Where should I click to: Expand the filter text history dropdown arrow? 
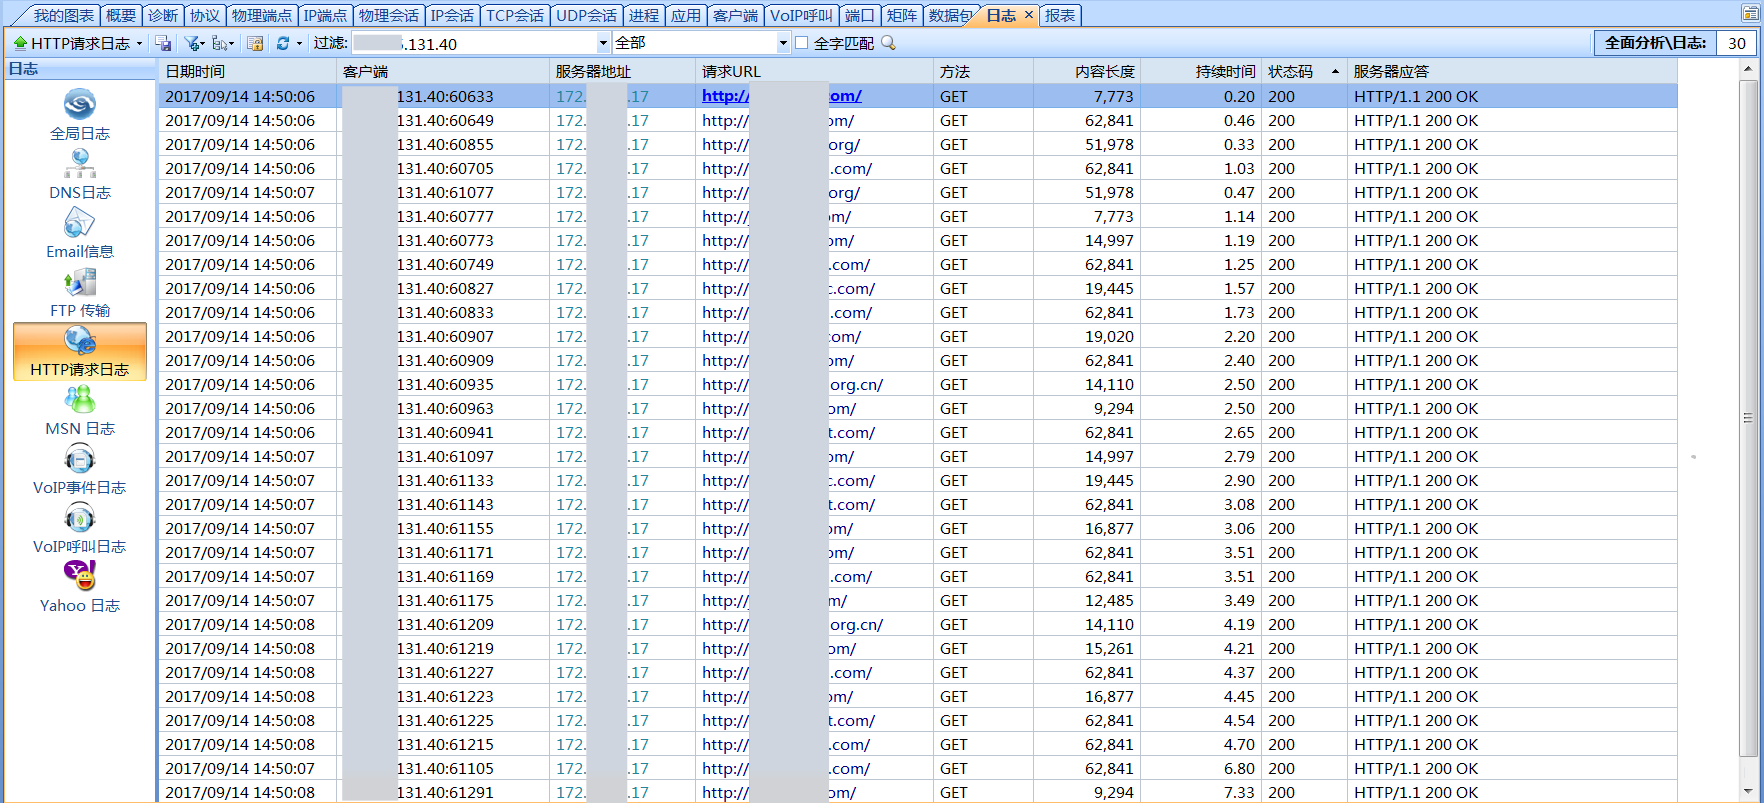(x=602, y=43)
